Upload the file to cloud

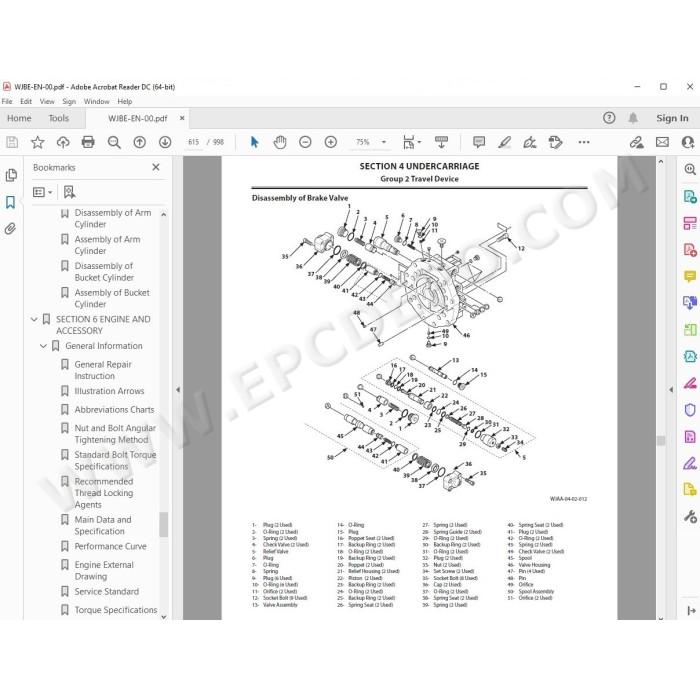[63, 142]
